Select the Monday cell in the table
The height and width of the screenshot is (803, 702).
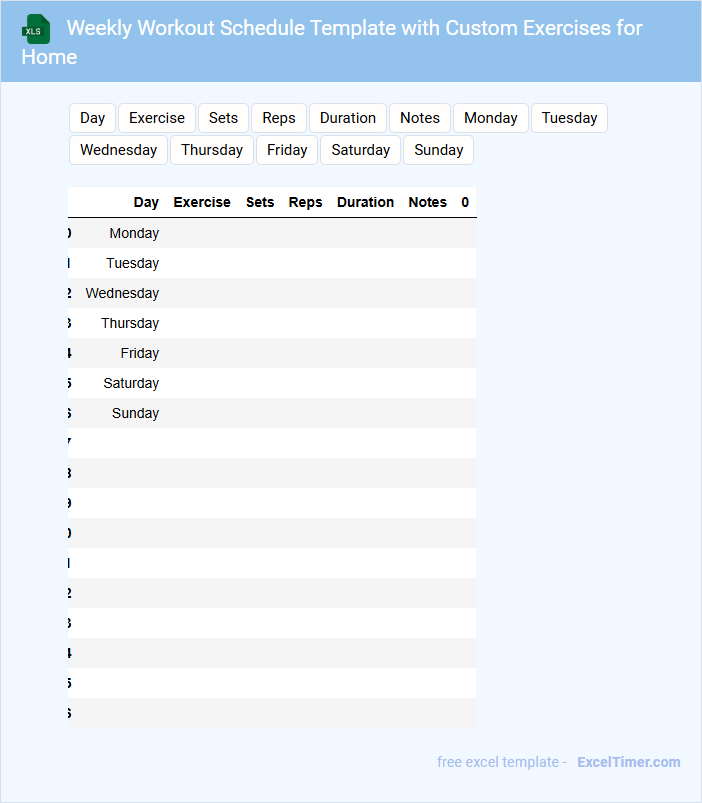tap(134, 234)
